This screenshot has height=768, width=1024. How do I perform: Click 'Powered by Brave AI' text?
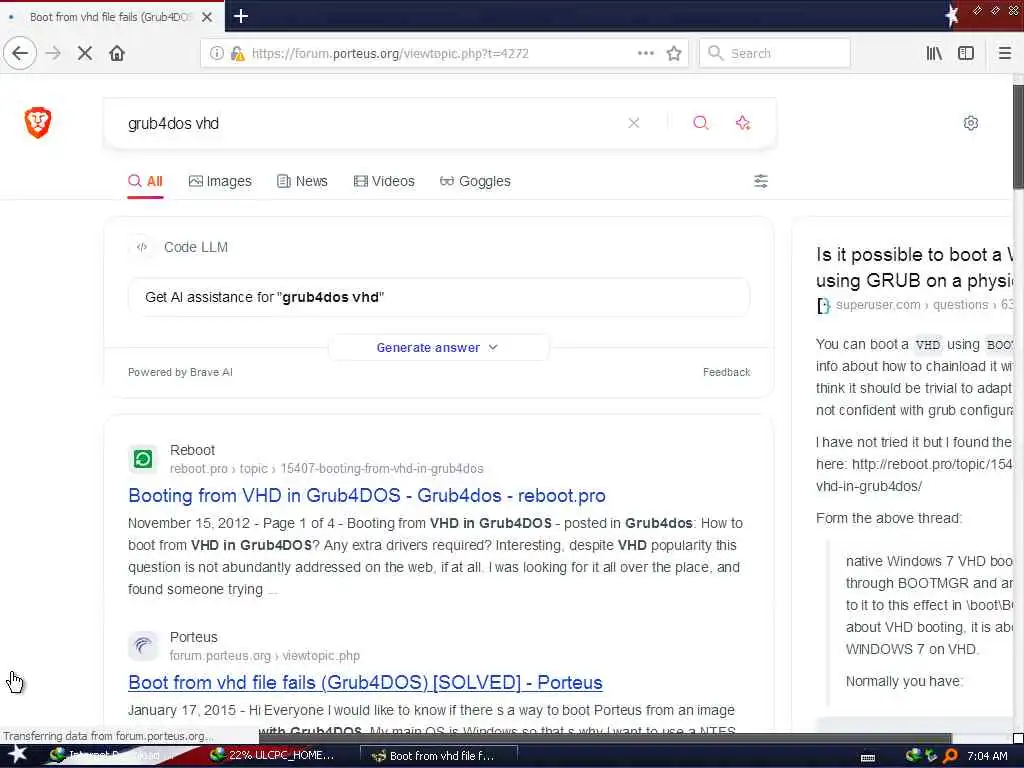[x=180, y=372]
